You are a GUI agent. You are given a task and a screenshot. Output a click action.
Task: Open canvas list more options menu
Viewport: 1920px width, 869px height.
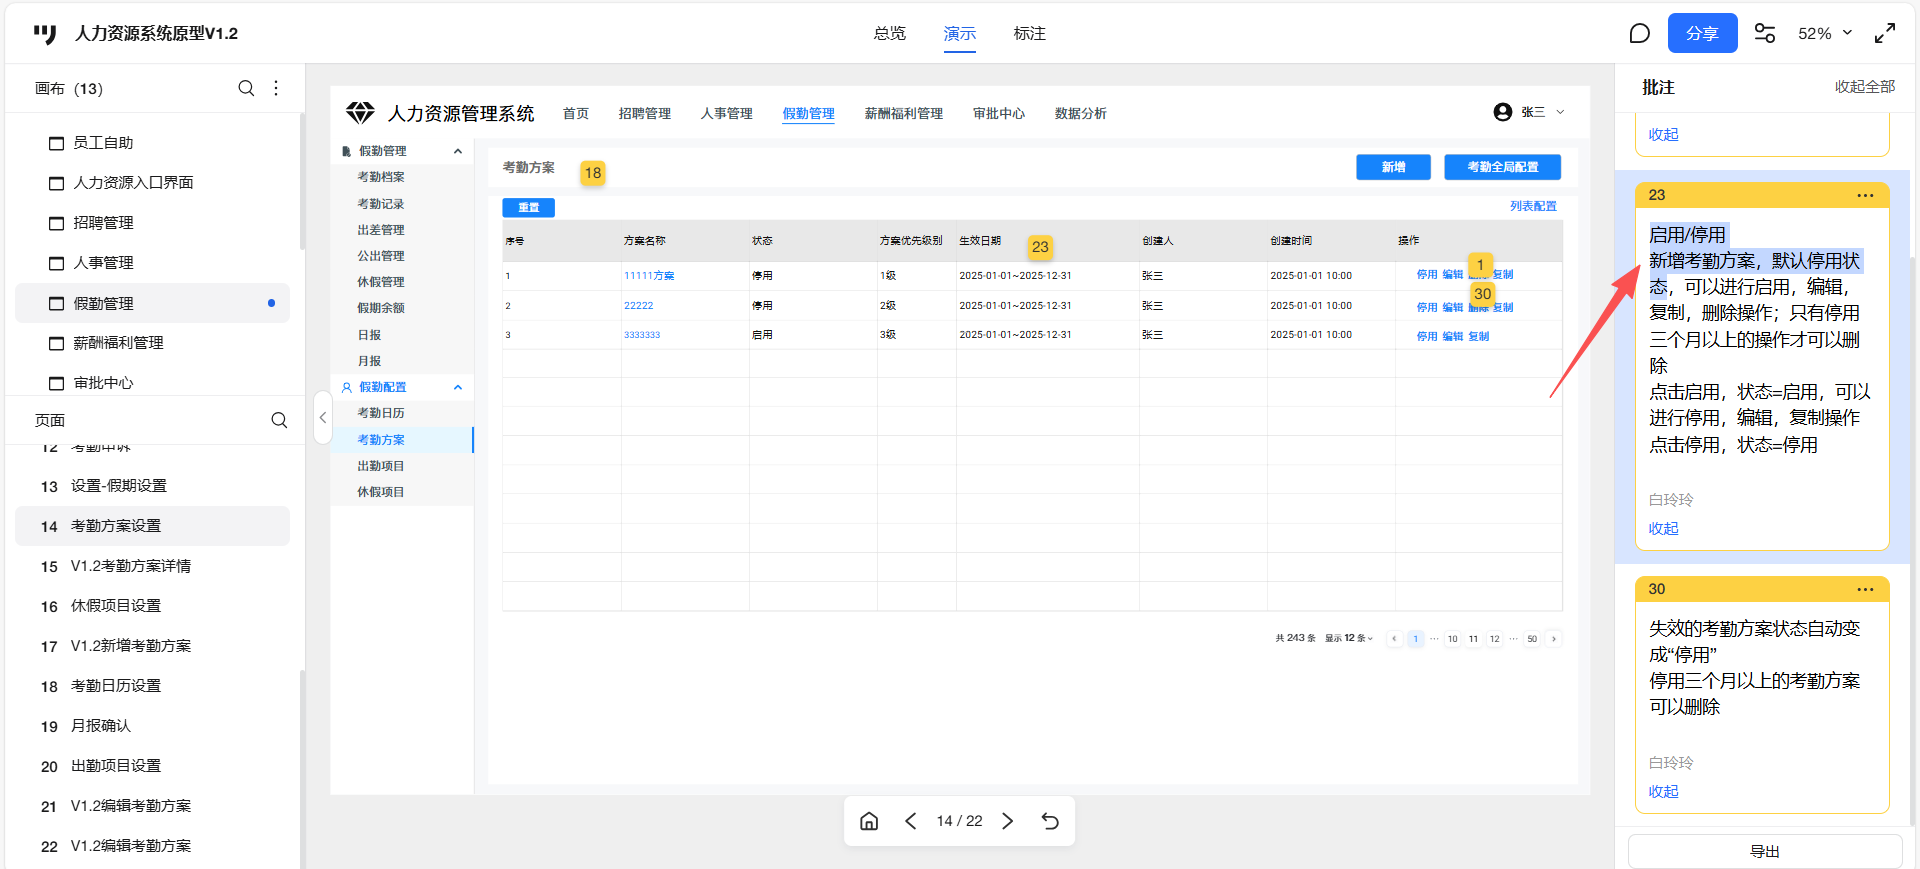276,88
